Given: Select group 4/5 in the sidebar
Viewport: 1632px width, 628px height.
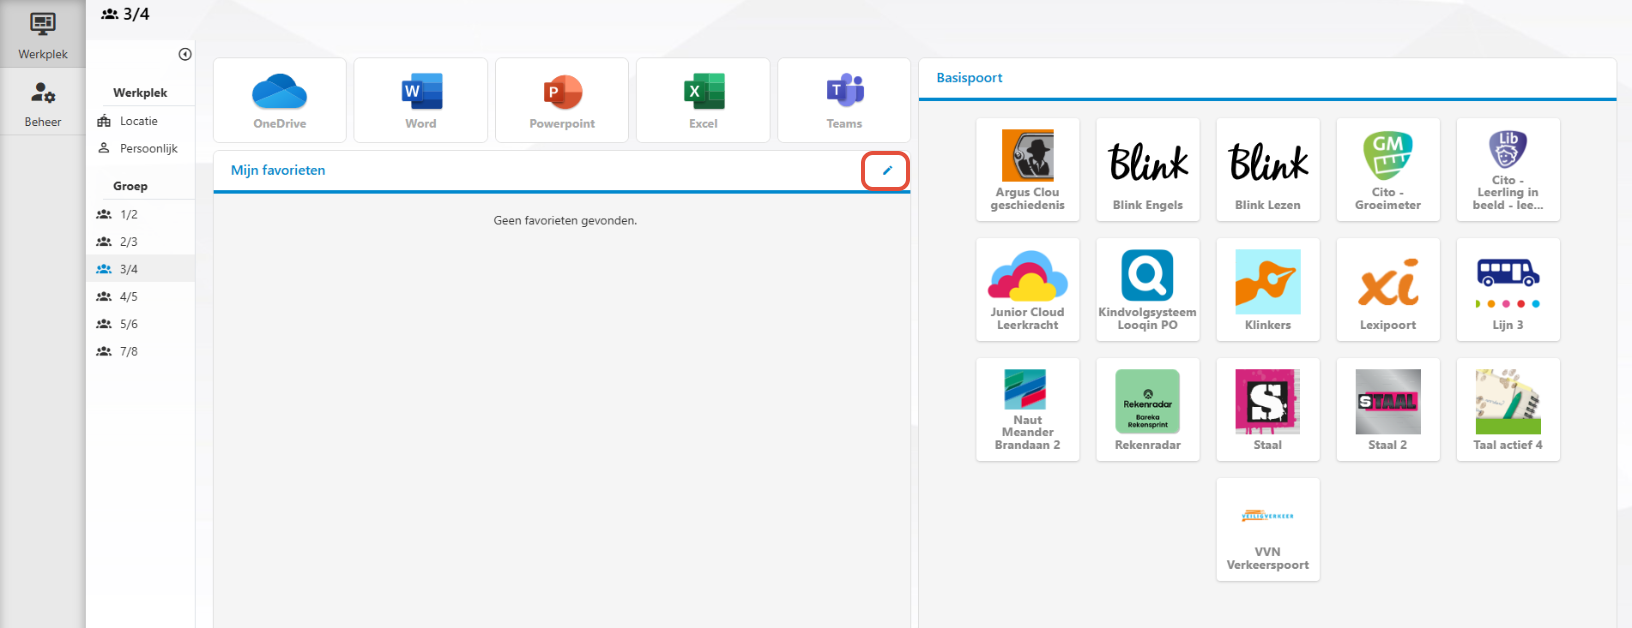Looking at the screenshot, I should [x=141, y=297].
